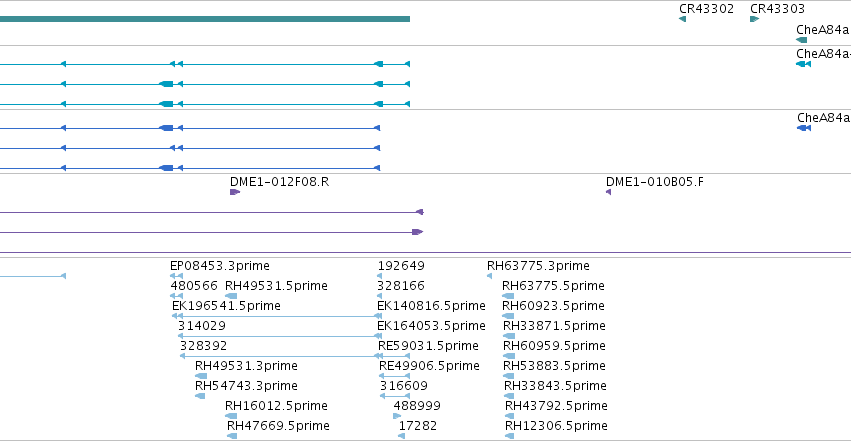The image size is (851, 441).
Task: Click the alignment line under 314029
Action: point(280,336)
